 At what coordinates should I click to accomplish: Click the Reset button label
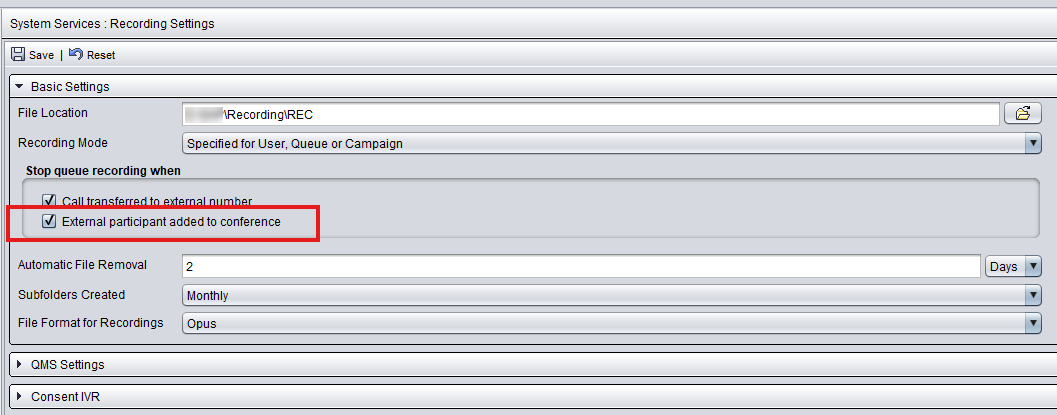click(x=101, y=55)
